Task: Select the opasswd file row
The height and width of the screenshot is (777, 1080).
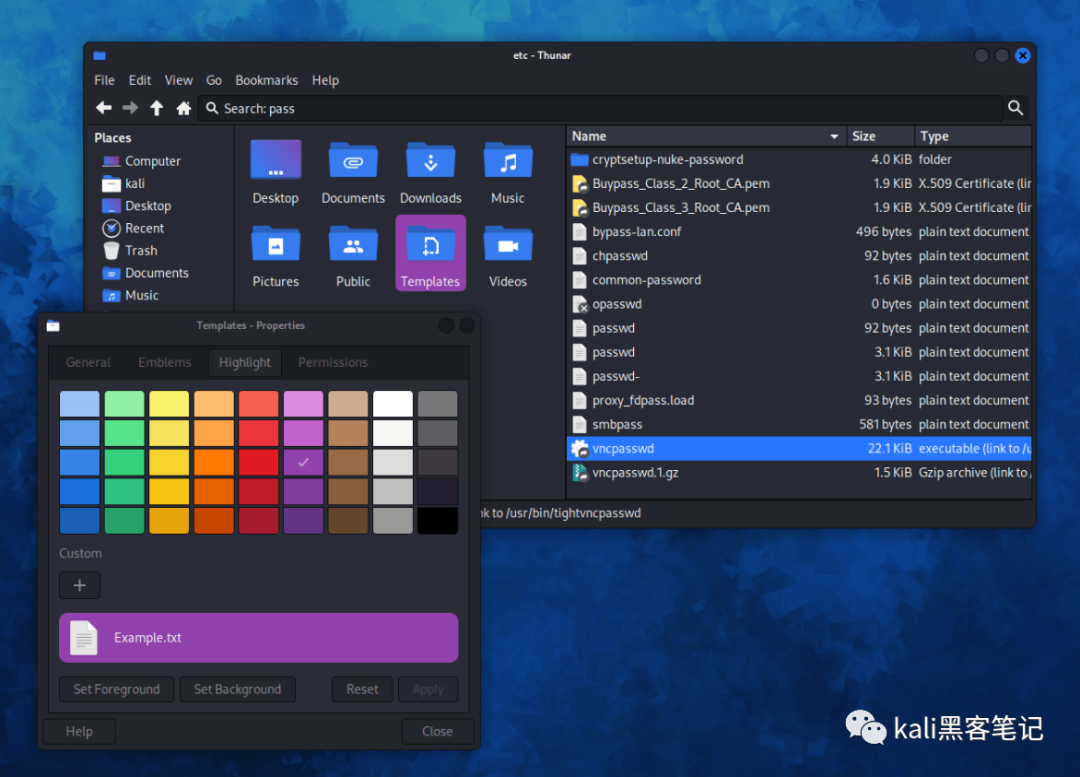Action: [800, 304]
